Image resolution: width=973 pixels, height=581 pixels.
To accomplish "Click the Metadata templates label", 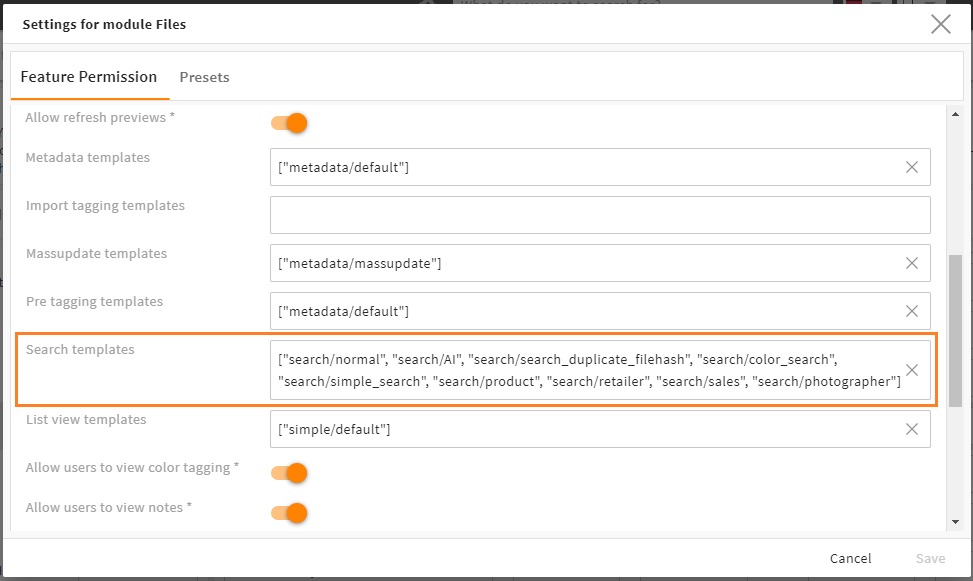I will tap(87, 158).
